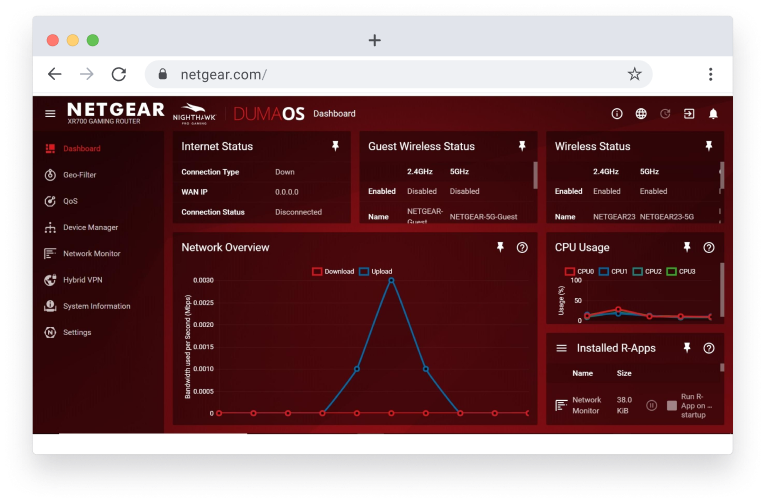Click the upload peak data point at 0.0030

click(x=391, y=281)
